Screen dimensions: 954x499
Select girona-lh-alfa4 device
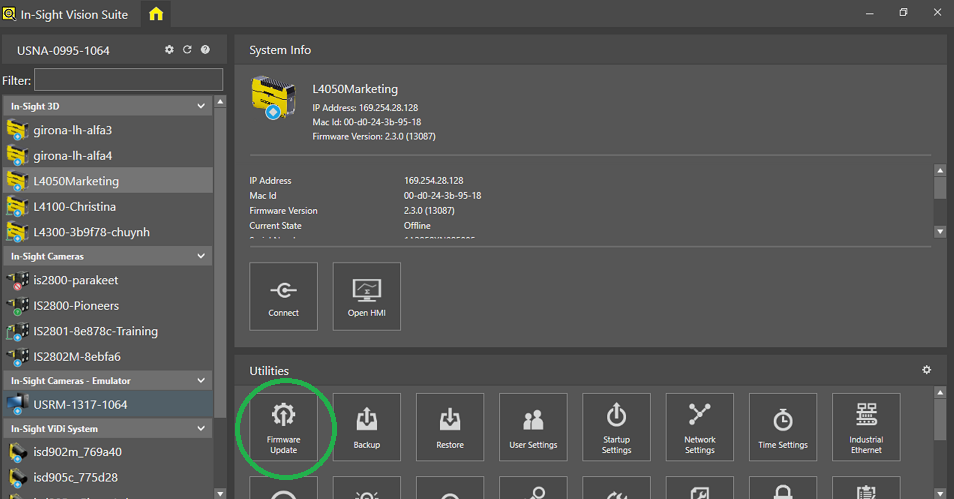pos(108,155)
